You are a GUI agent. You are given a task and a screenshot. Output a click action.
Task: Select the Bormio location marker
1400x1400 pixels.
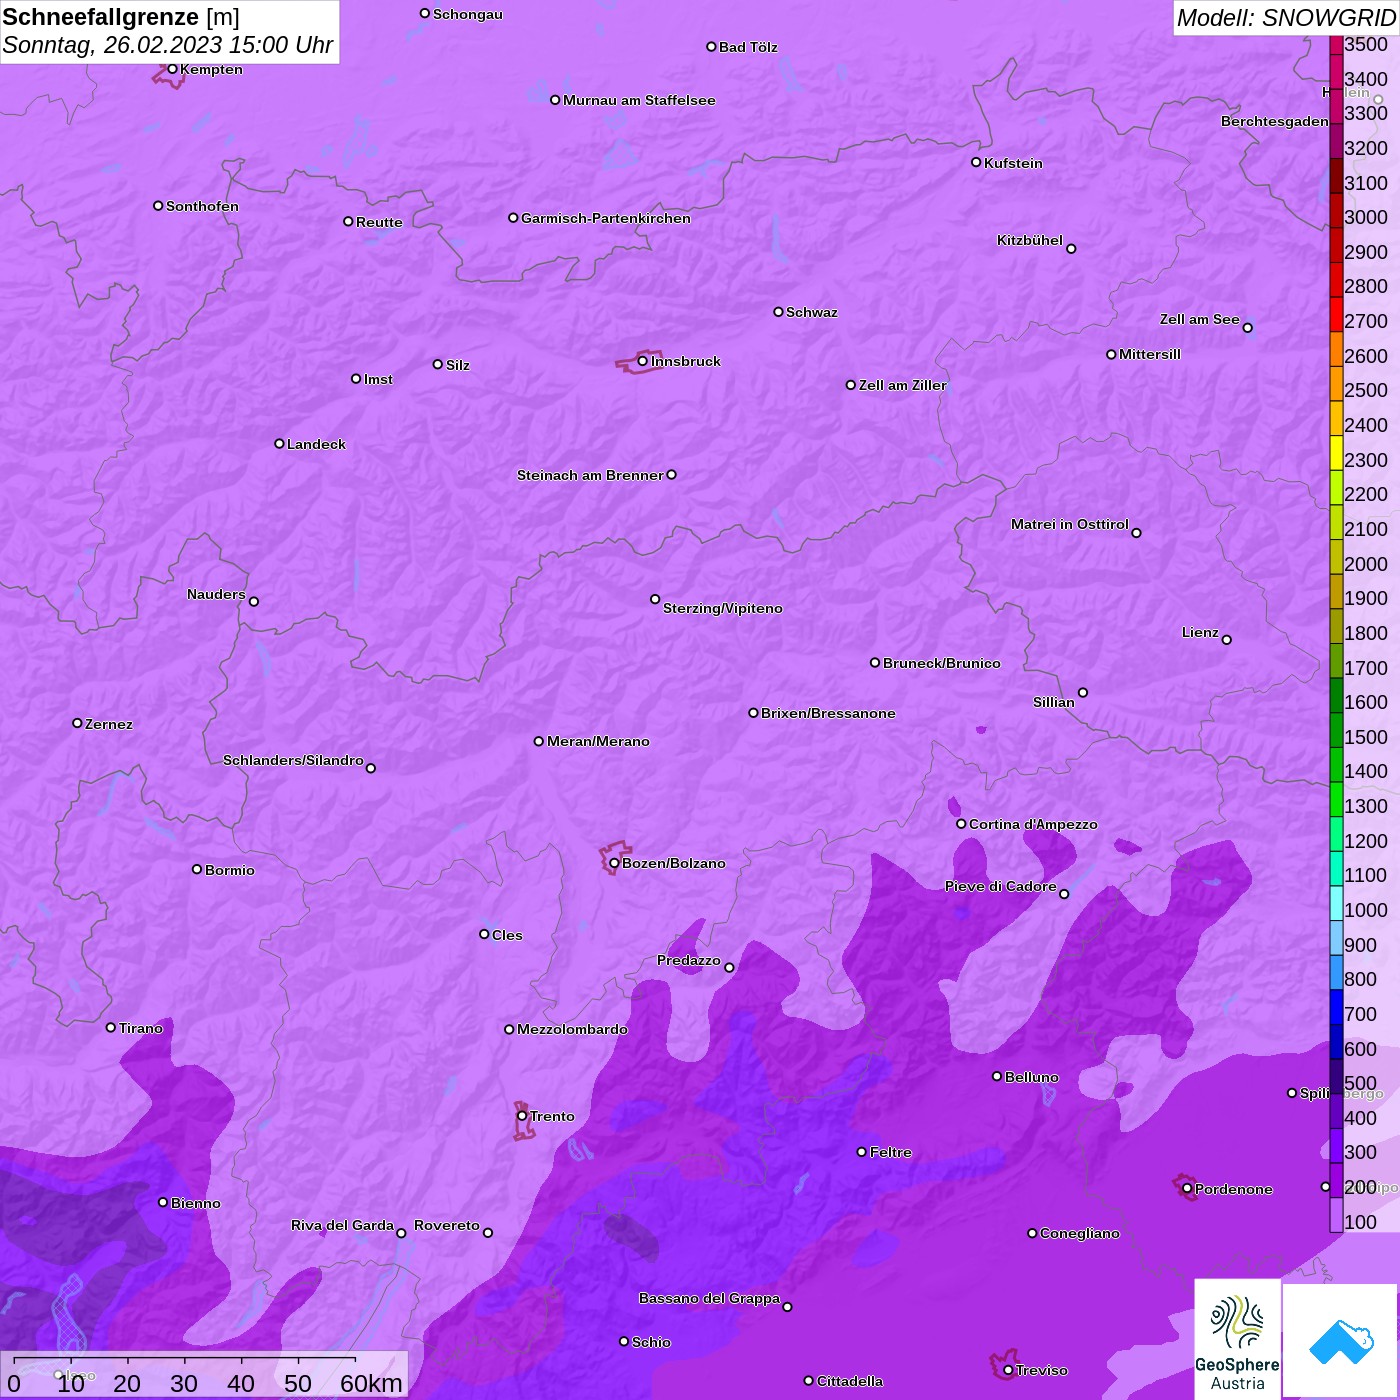click(x=197, y=869)
